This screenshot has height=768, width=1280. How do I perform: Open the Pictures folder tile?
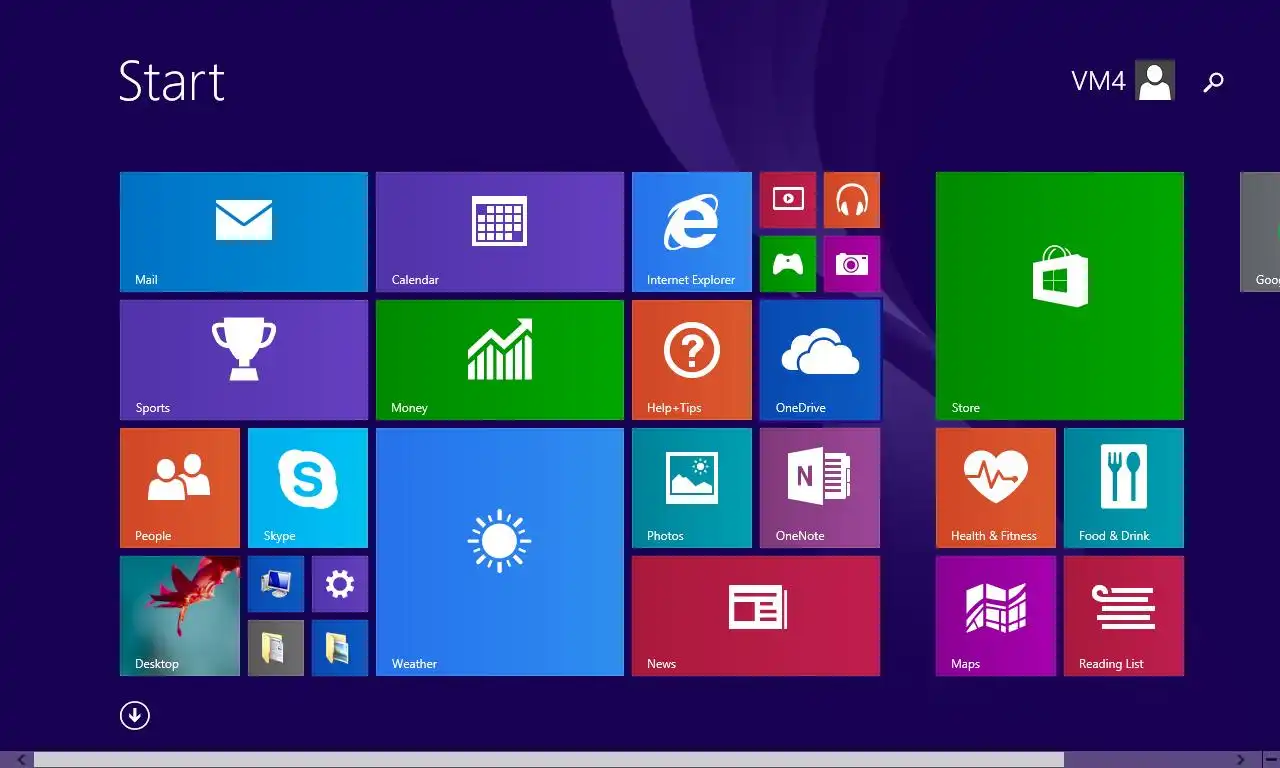340,648
